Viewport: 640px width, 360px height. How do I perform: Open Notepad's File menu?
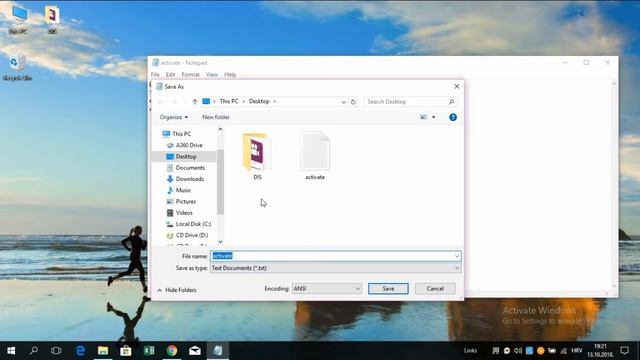click(155, 75)
